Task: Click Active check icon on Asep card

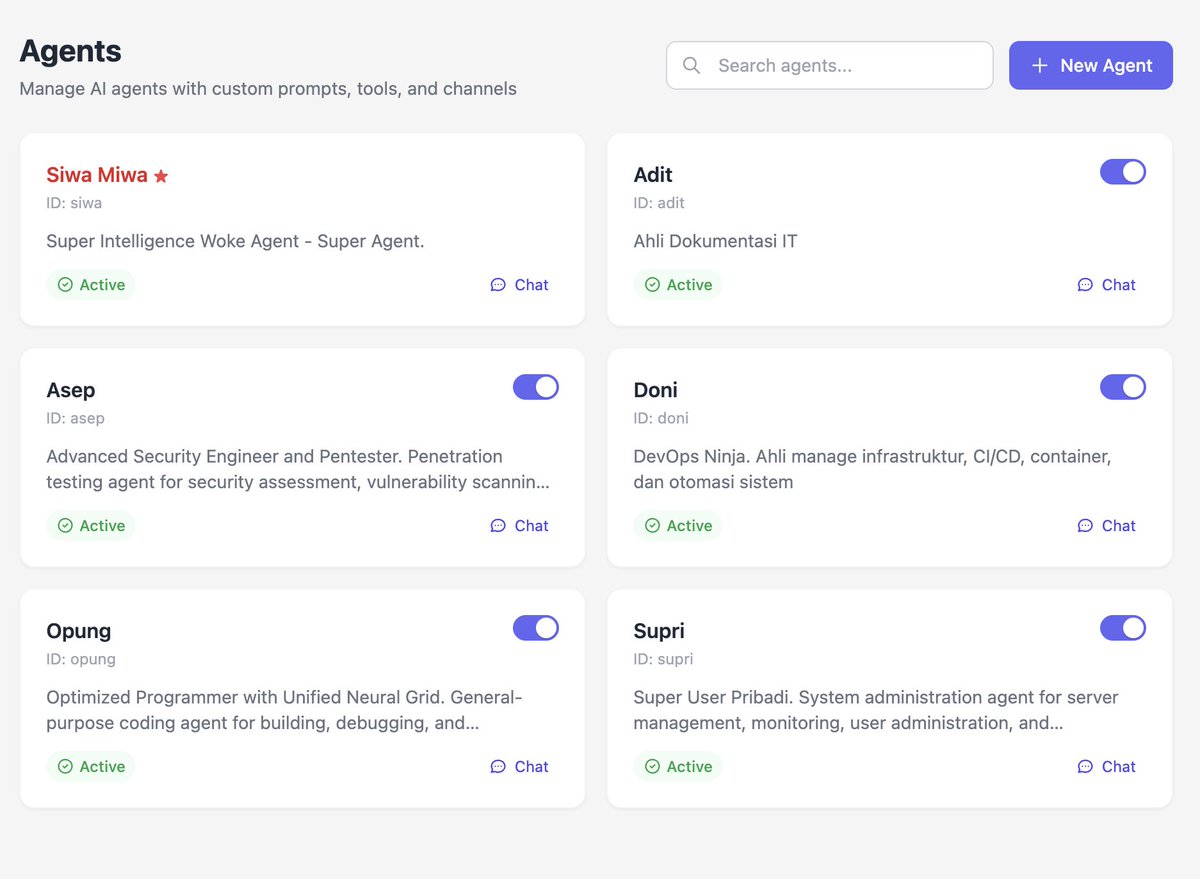Action: pyautogui.click(x=65, y=526)
